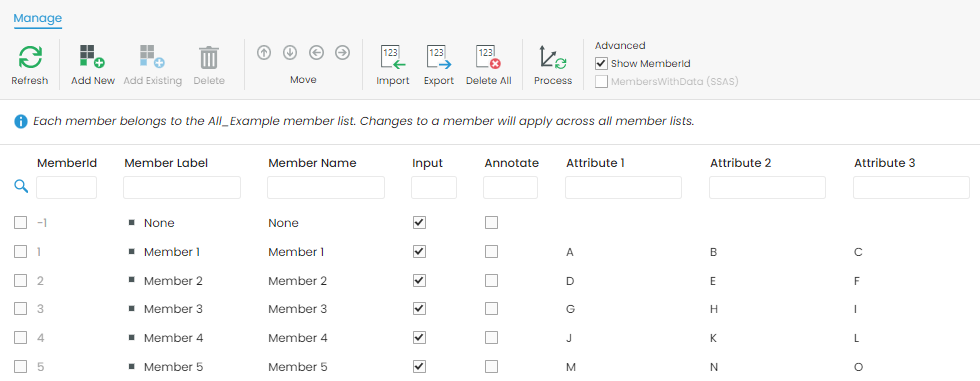
Task: Click the Attribute 2 filter field
Action: [x=767, y=187]
